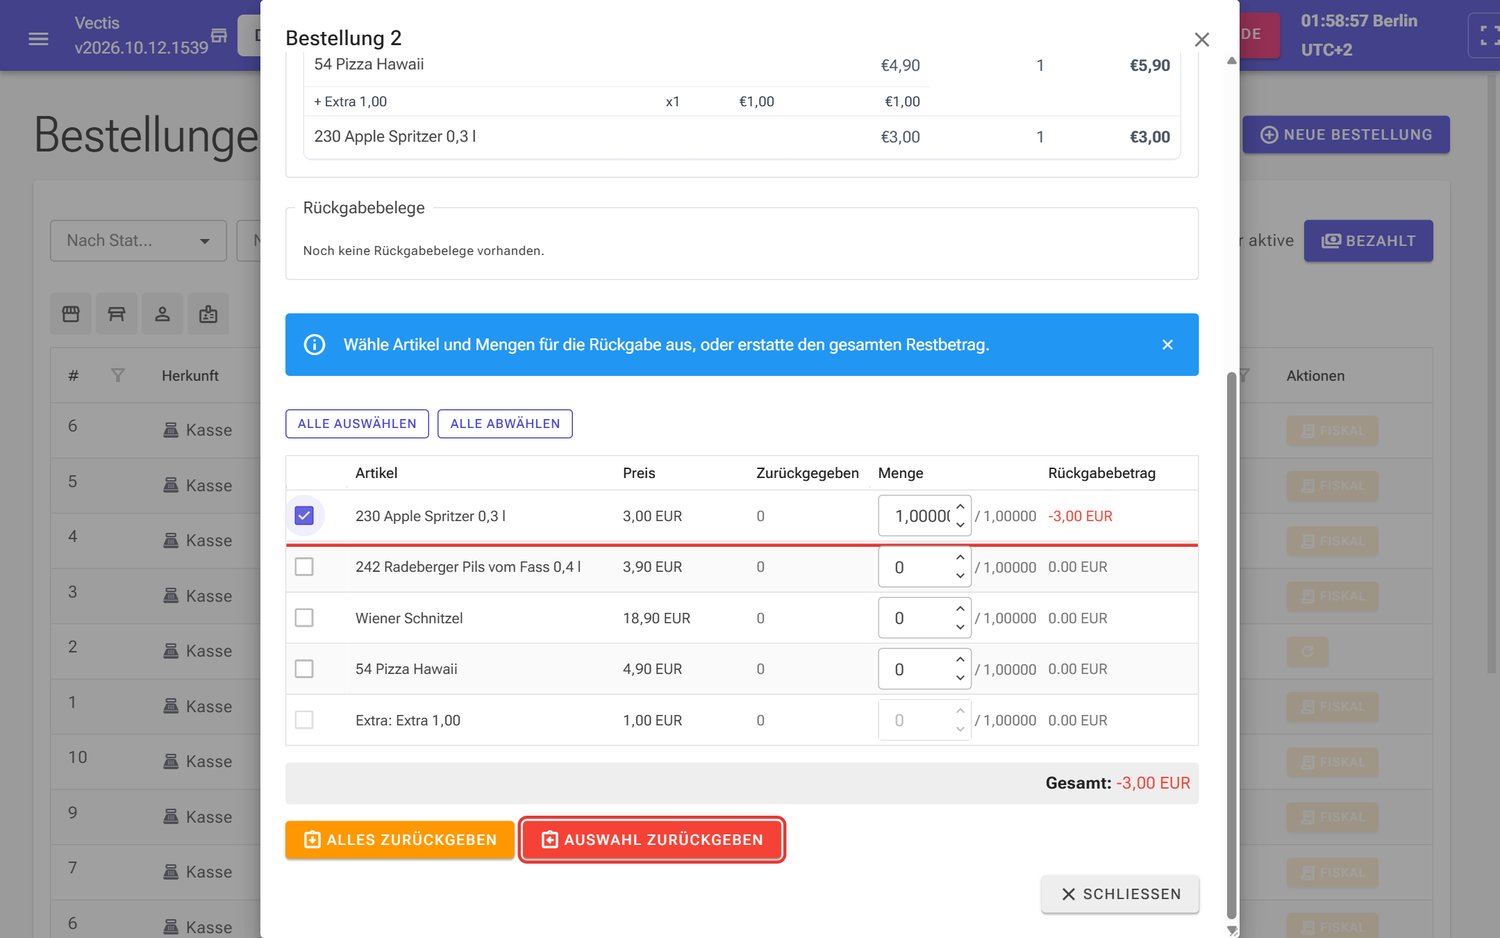
Task: Increase Radeberger Pils quantity with up arrow
Action: [x=960, y=558]
